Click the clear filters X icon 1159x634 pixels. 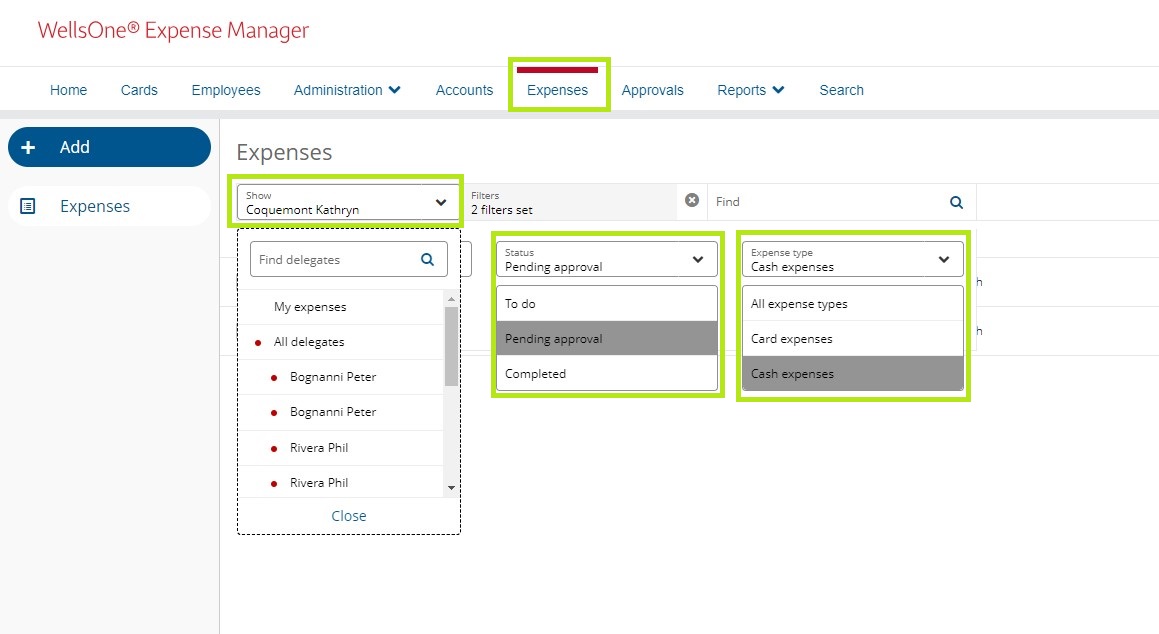[691, 201]
